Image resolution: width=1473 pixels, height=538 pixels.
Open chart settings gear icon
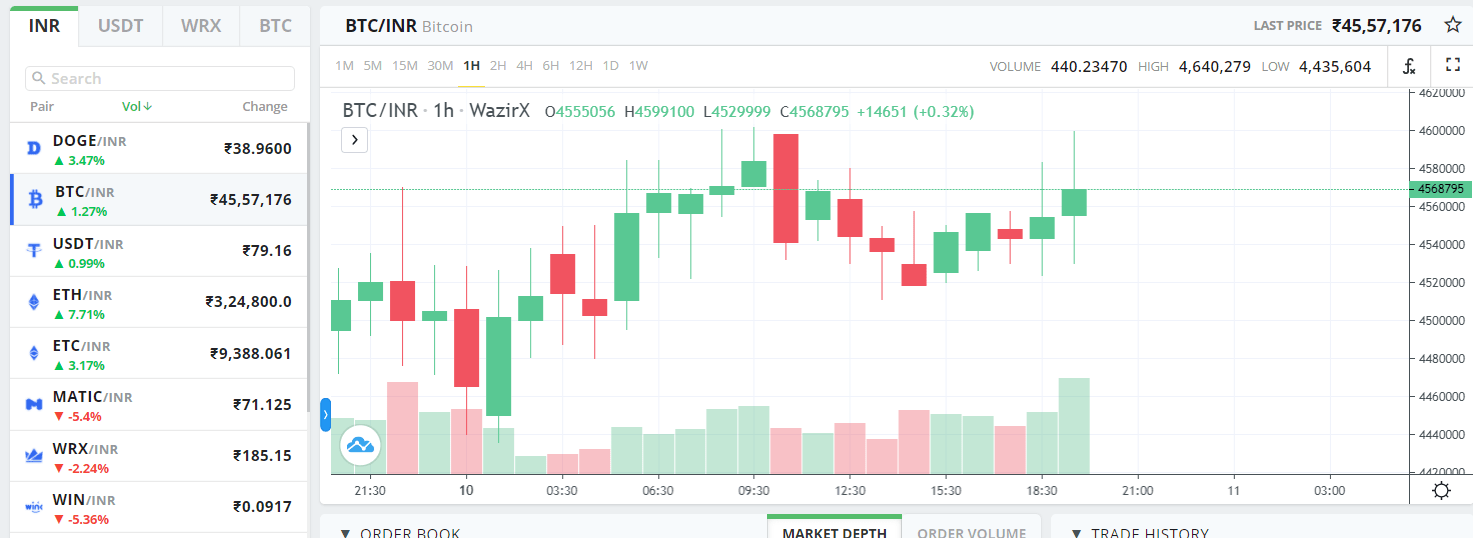[1441, 490]
